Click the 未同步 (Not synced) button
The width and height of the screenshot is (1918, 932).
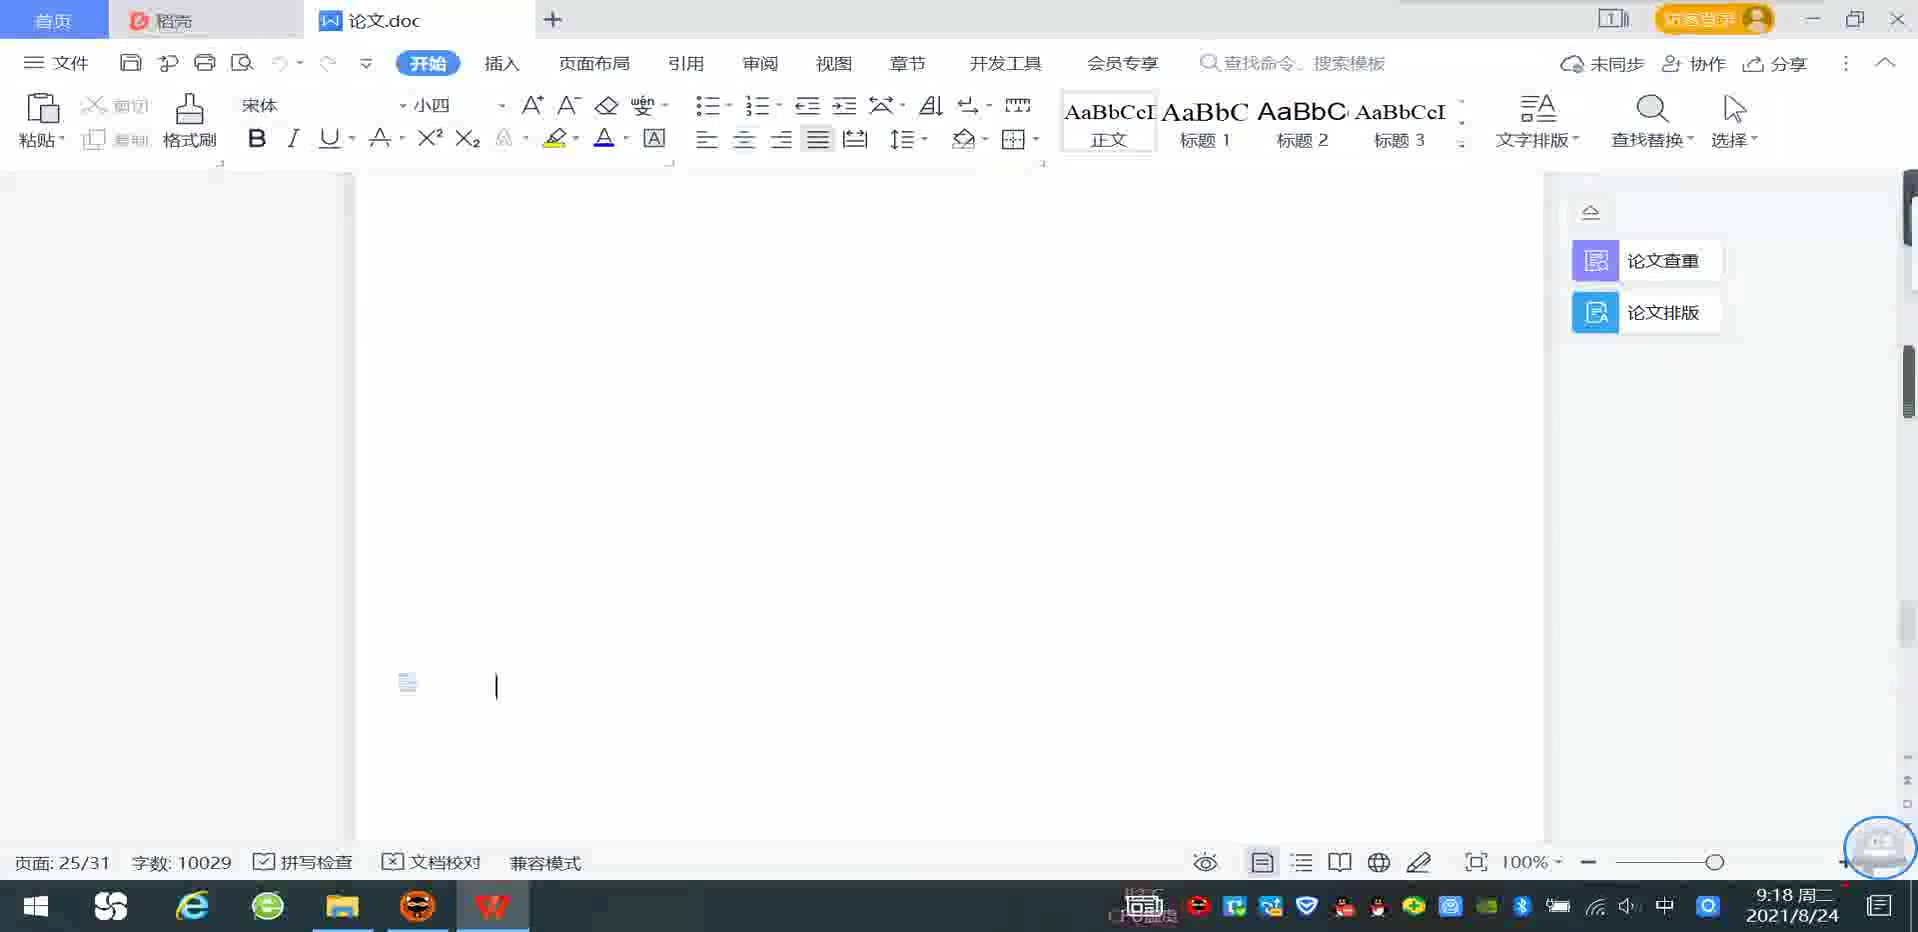pyautogui.click(x=1602, y=64)
